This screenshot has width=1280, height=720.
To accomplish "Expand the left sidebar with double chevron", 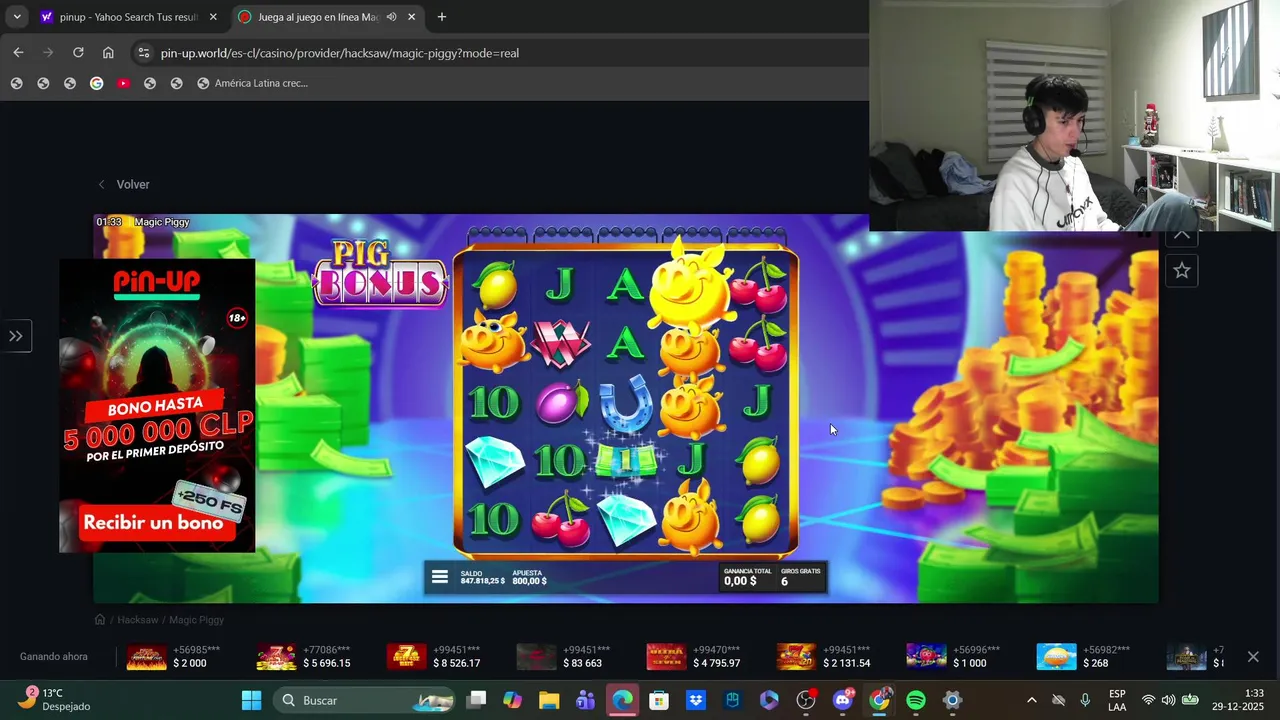I will tap(16, 336).
